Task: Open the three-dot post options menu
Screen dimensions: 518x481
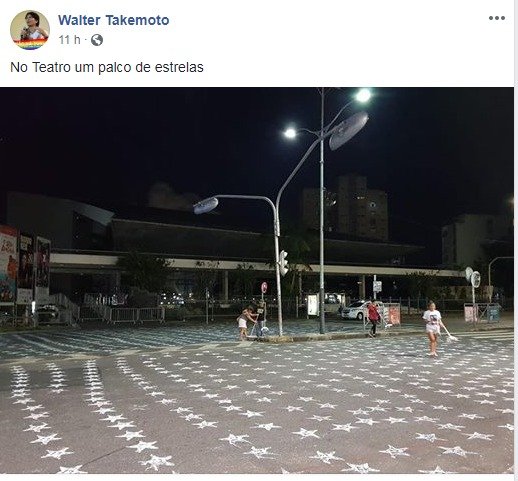Action: 497,18
